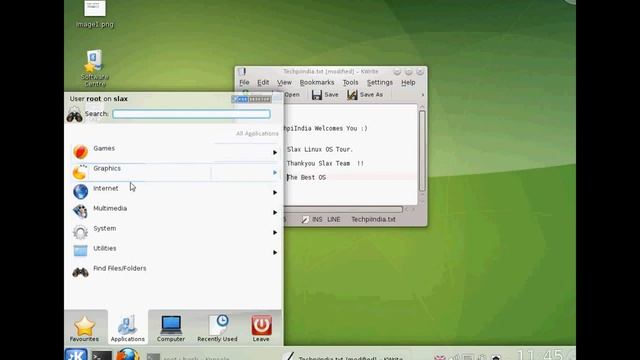Click the binoculars search icon
This screenshot has height=360, width=640.
(x=75, y=116)
